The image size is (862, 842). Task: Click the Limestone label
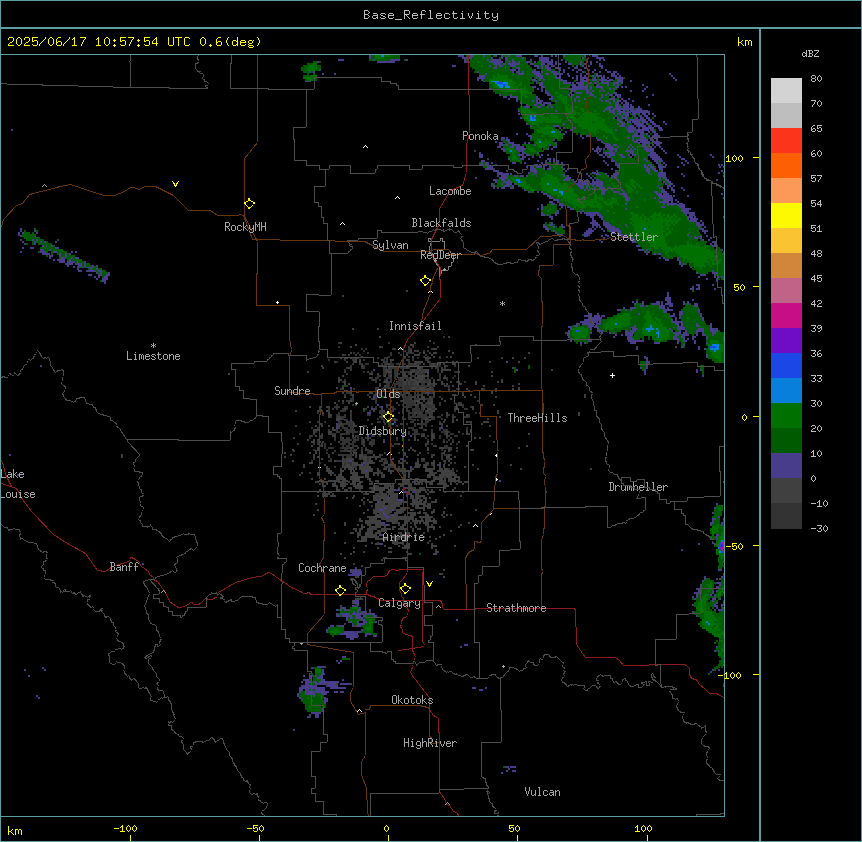click(153, 356)
